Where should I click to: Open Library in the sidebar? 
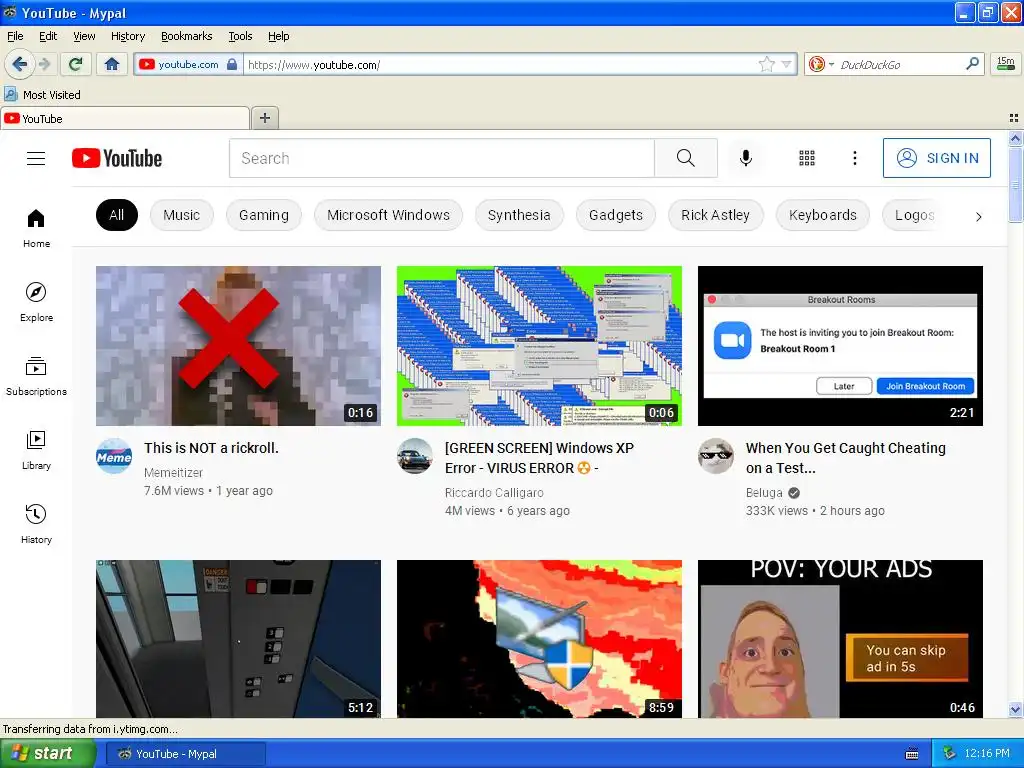coord(37,451)
